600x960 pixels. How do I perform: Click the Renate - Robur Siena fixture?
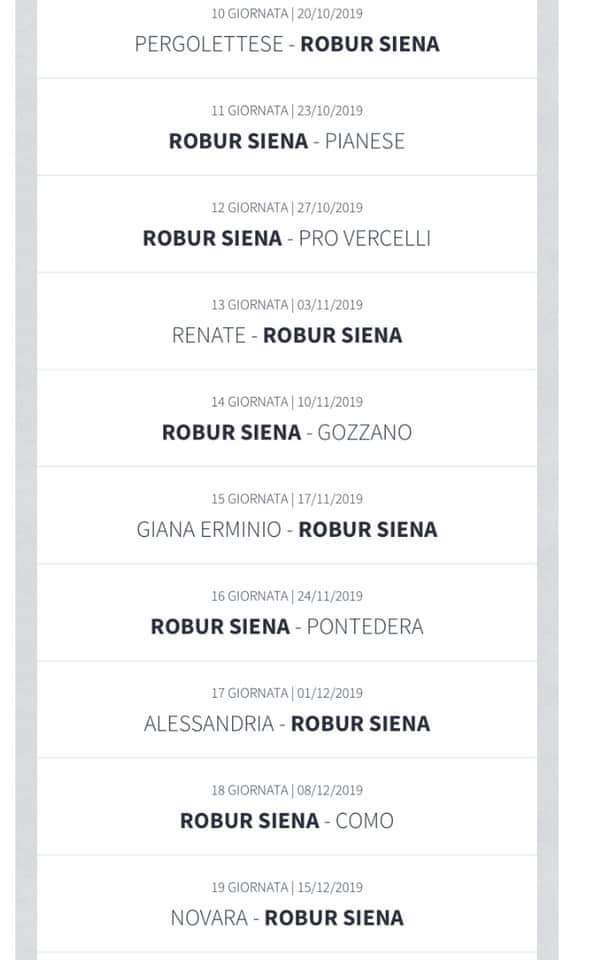[287, 335]
